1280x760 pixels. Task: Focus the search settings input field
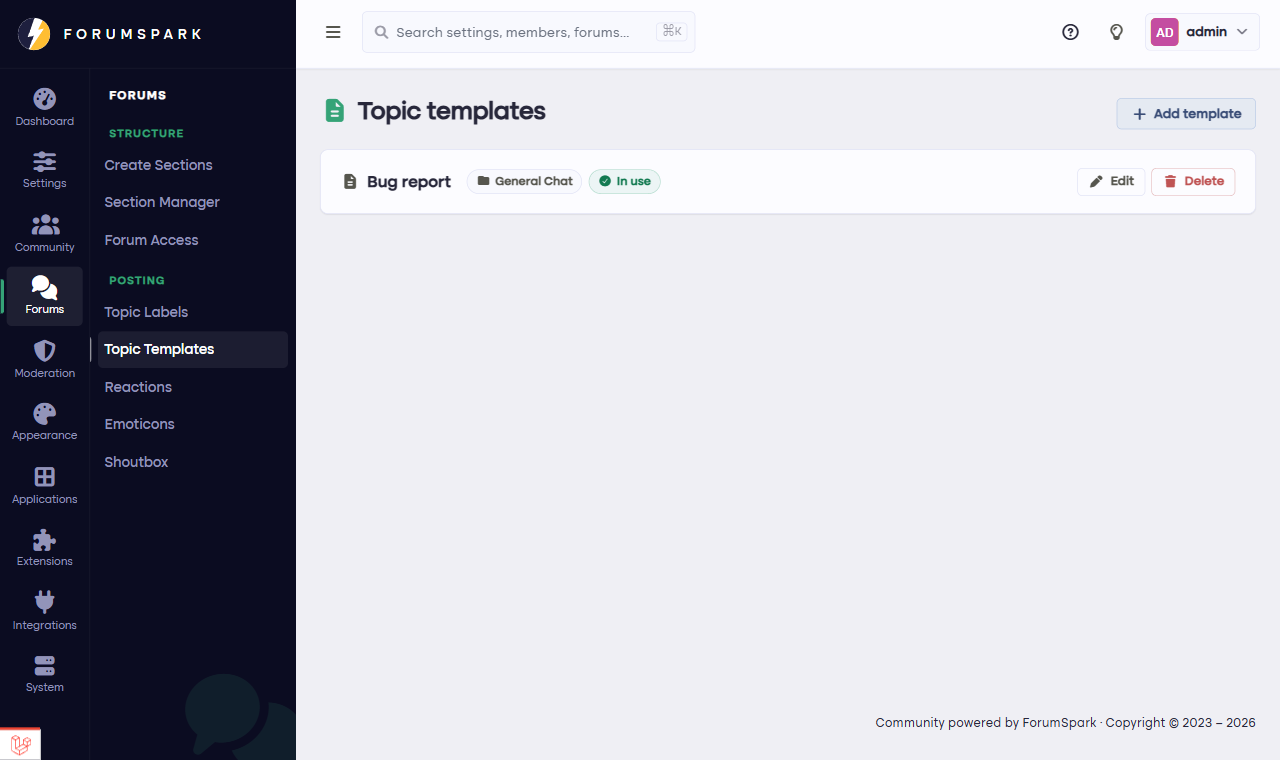[528, 32]
